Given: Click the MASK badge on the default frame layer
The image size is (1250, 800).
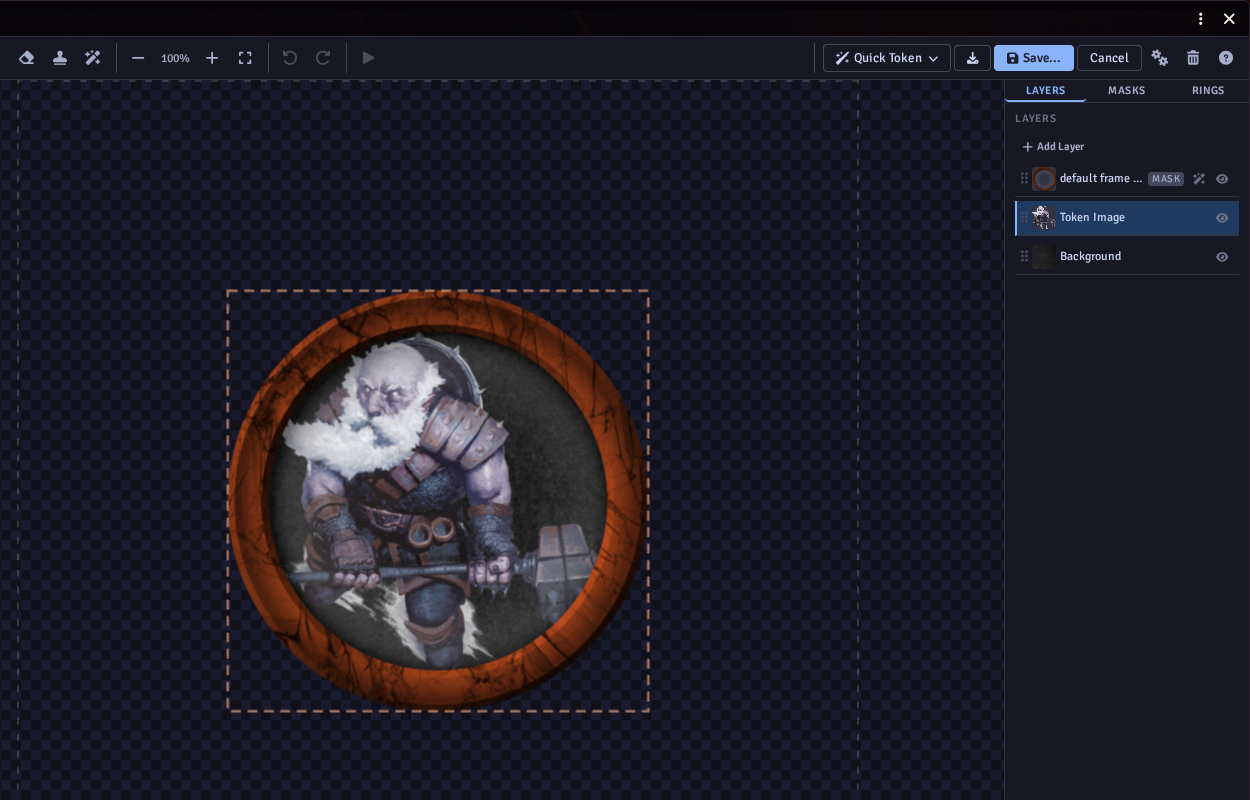Looking at the screenshot, I should click(1166, 179).
